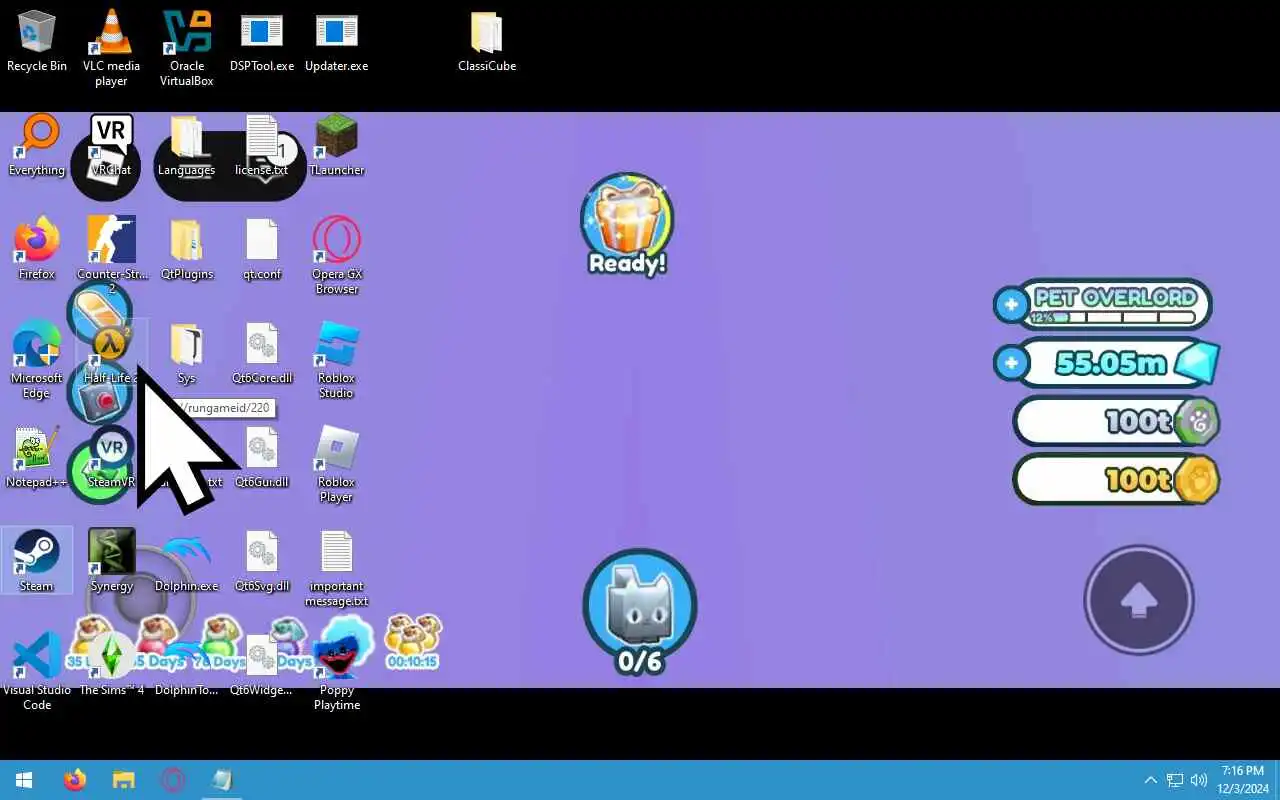The height and width of the screenshot is (800, 1280).
Task: Launch Opera GX Browser desktop shortcut
Action: click(337, 257)
